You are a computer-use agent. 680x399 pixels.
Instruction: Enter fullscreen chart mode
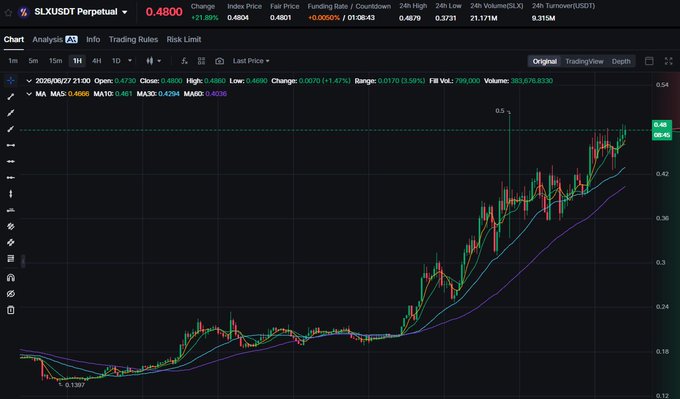tap(669, 61)
